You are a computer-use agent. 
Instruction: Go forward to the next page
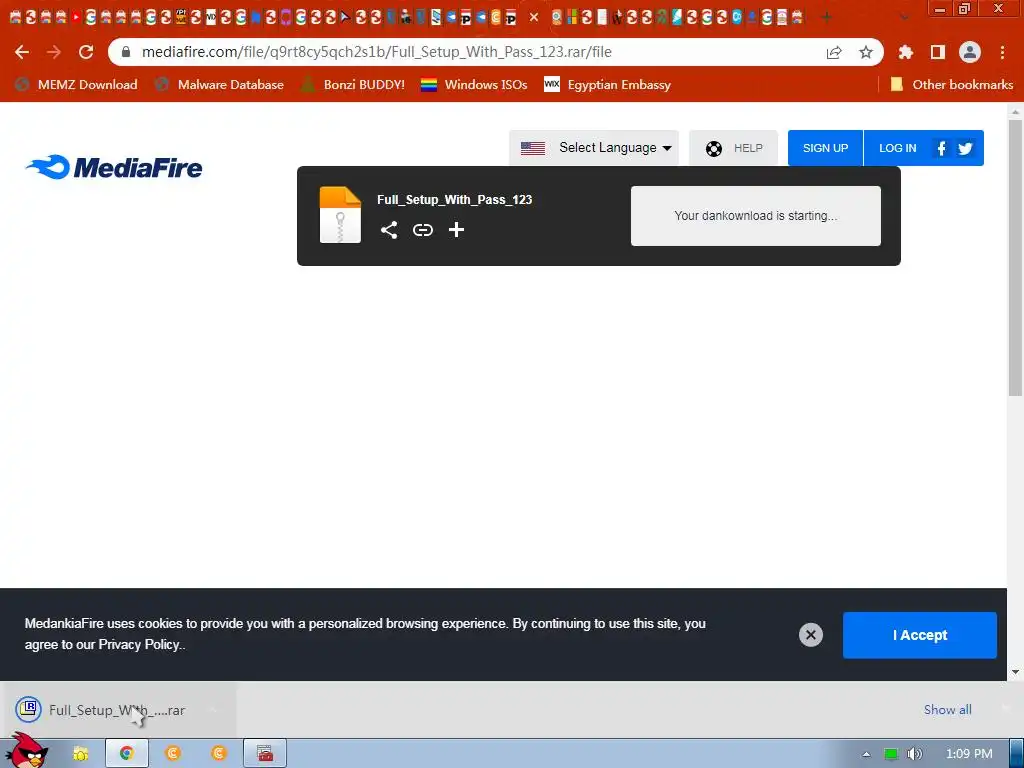click(54, 52)
